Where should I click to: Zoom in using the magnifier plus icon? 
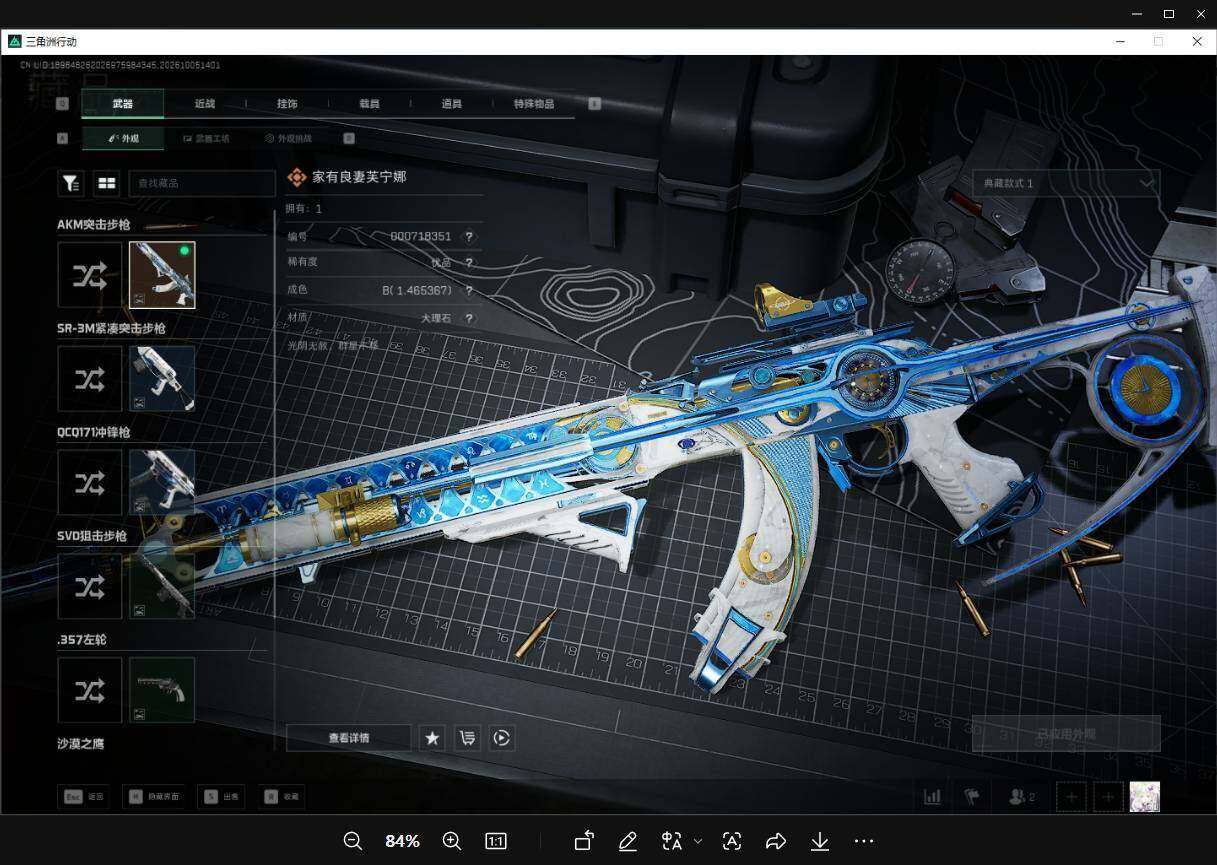click(451, 841)
